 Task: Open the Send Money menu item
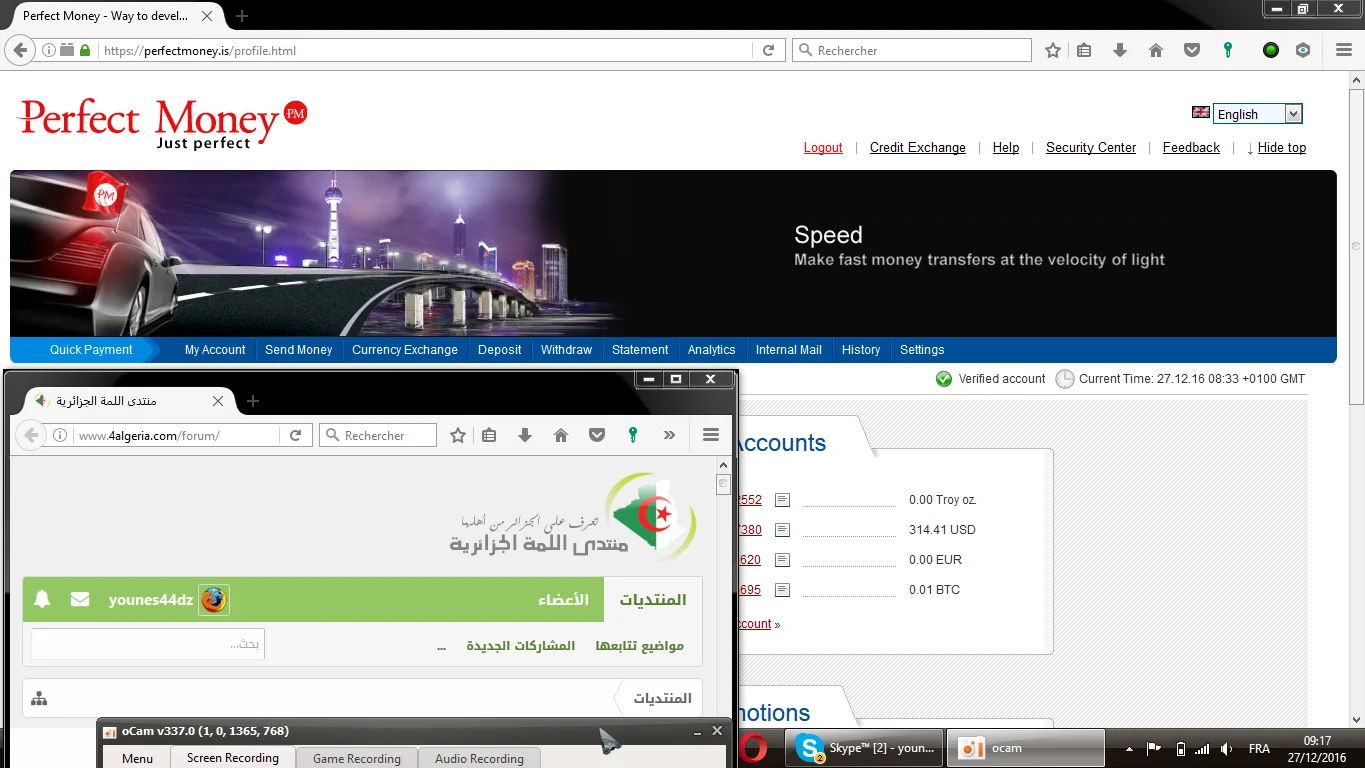[298, 350]
